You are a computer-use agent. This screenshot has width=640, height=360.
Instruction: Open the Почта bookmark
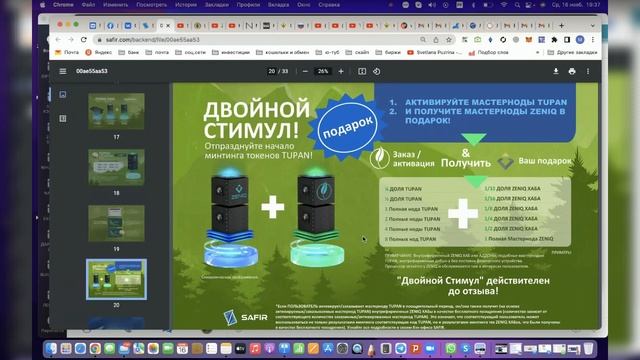67,52
